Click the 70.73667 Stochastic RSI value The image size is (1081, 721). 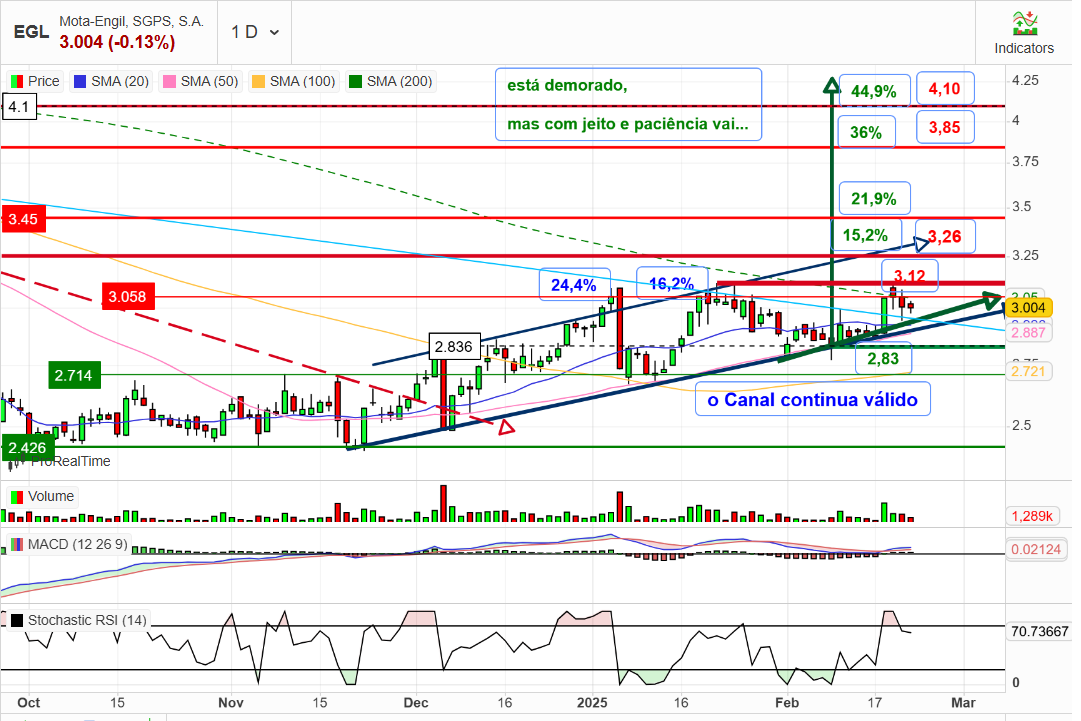[x=1040, y=631]
